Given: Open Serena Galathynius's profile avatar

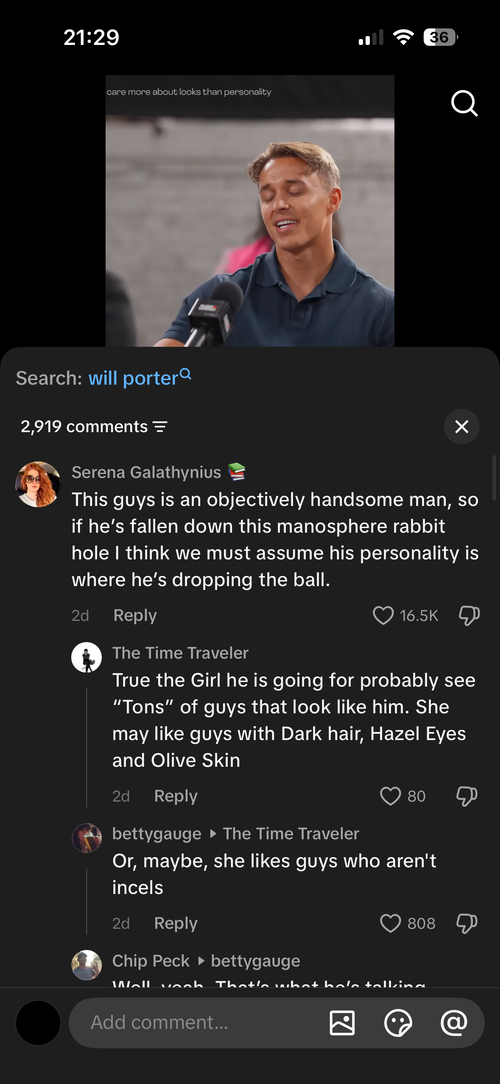Looking at the screenshot, I should coord(38,484).
